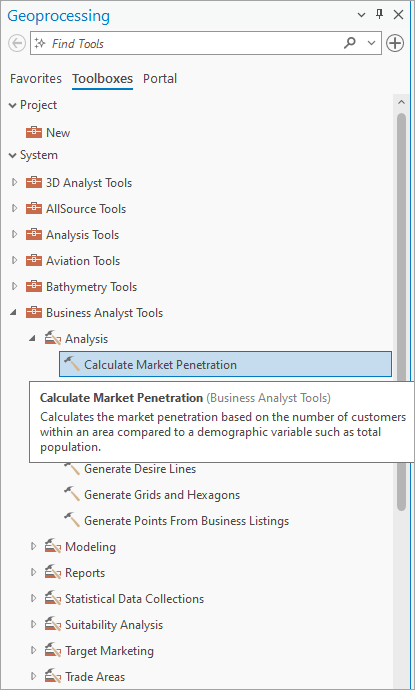Click the Modeling toolset icon
415x690 pixels.
pyautogui.click(x=53, y=546)
